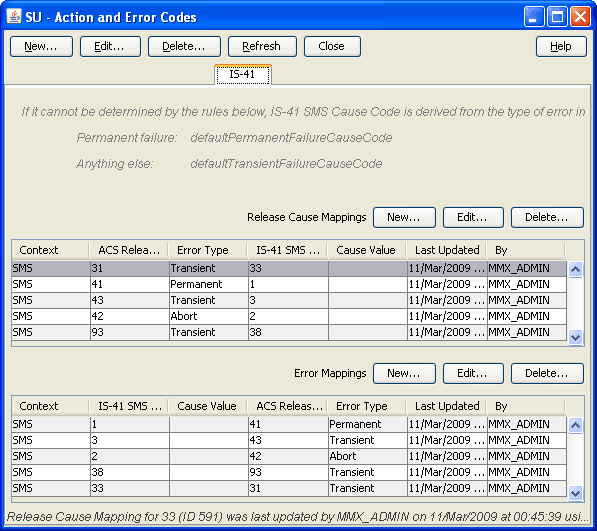The image size is (597, 531).
Task: Click the Release Cause table scroll up arrow
Action: 575,269
